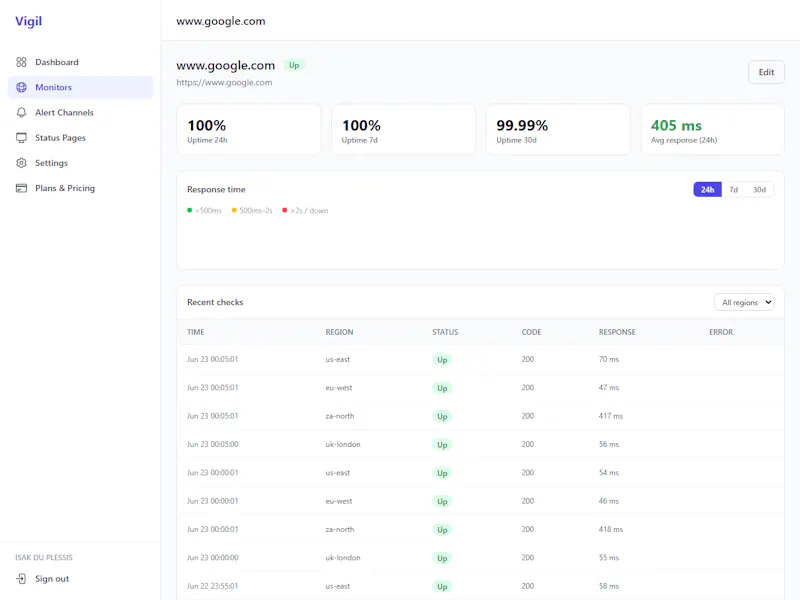The width and height of the screenshot is (800, 600).
Task: Click the REGION column header
Action: coord(339,332)
